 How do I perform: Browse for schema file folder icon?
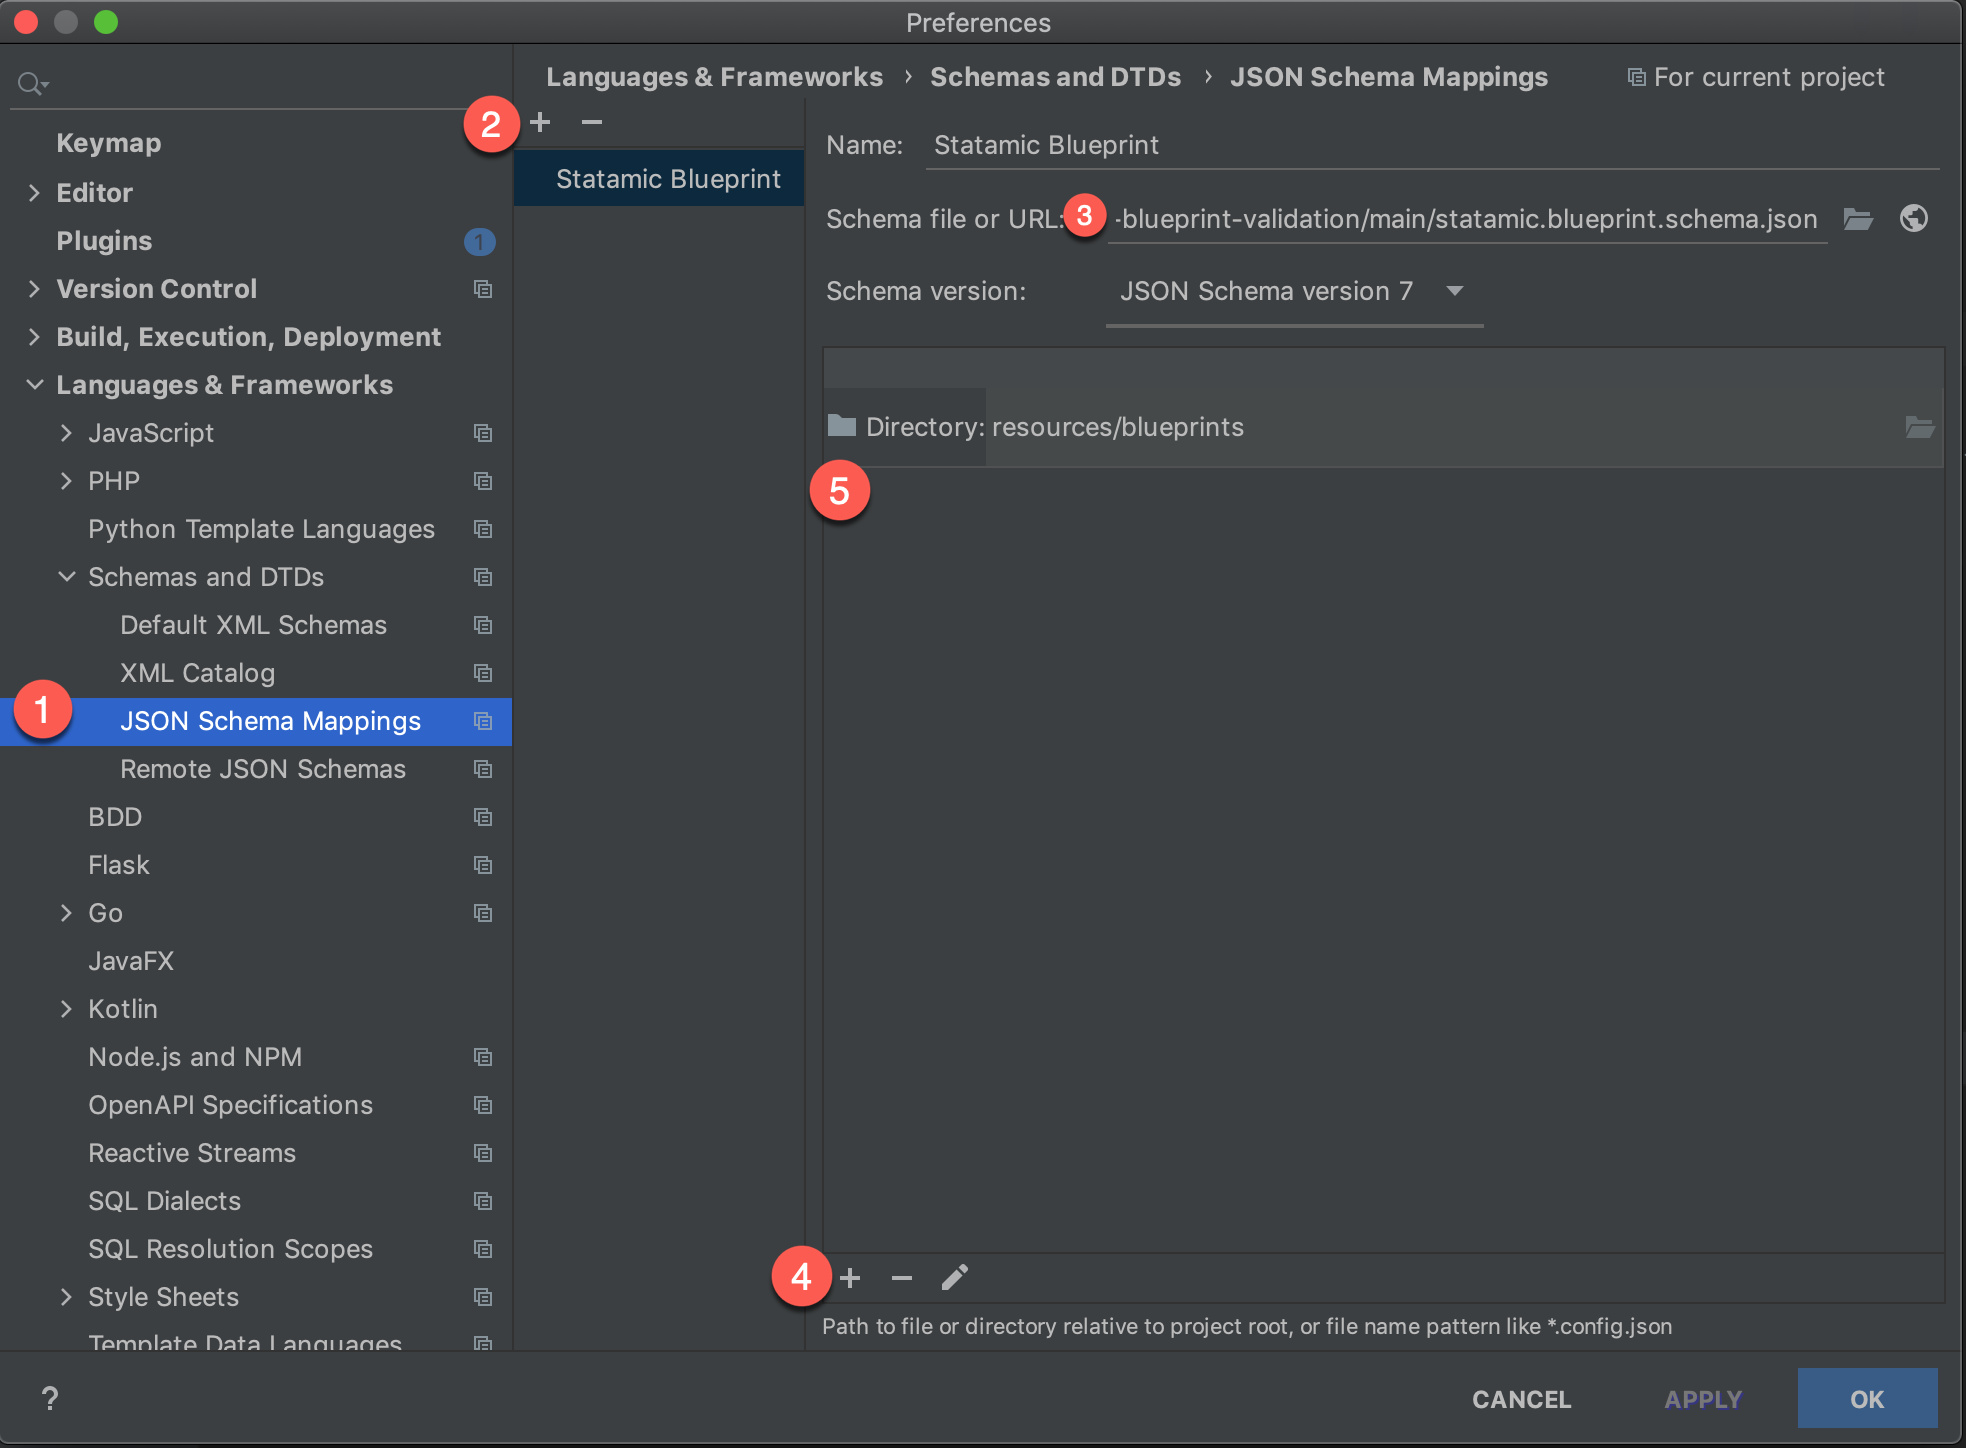point(1858,219)
